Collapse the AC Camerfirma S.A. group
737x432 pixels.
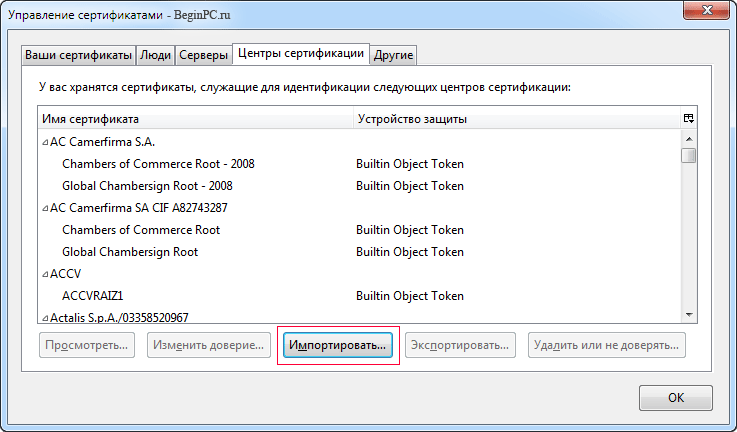[x=45, y=142]
